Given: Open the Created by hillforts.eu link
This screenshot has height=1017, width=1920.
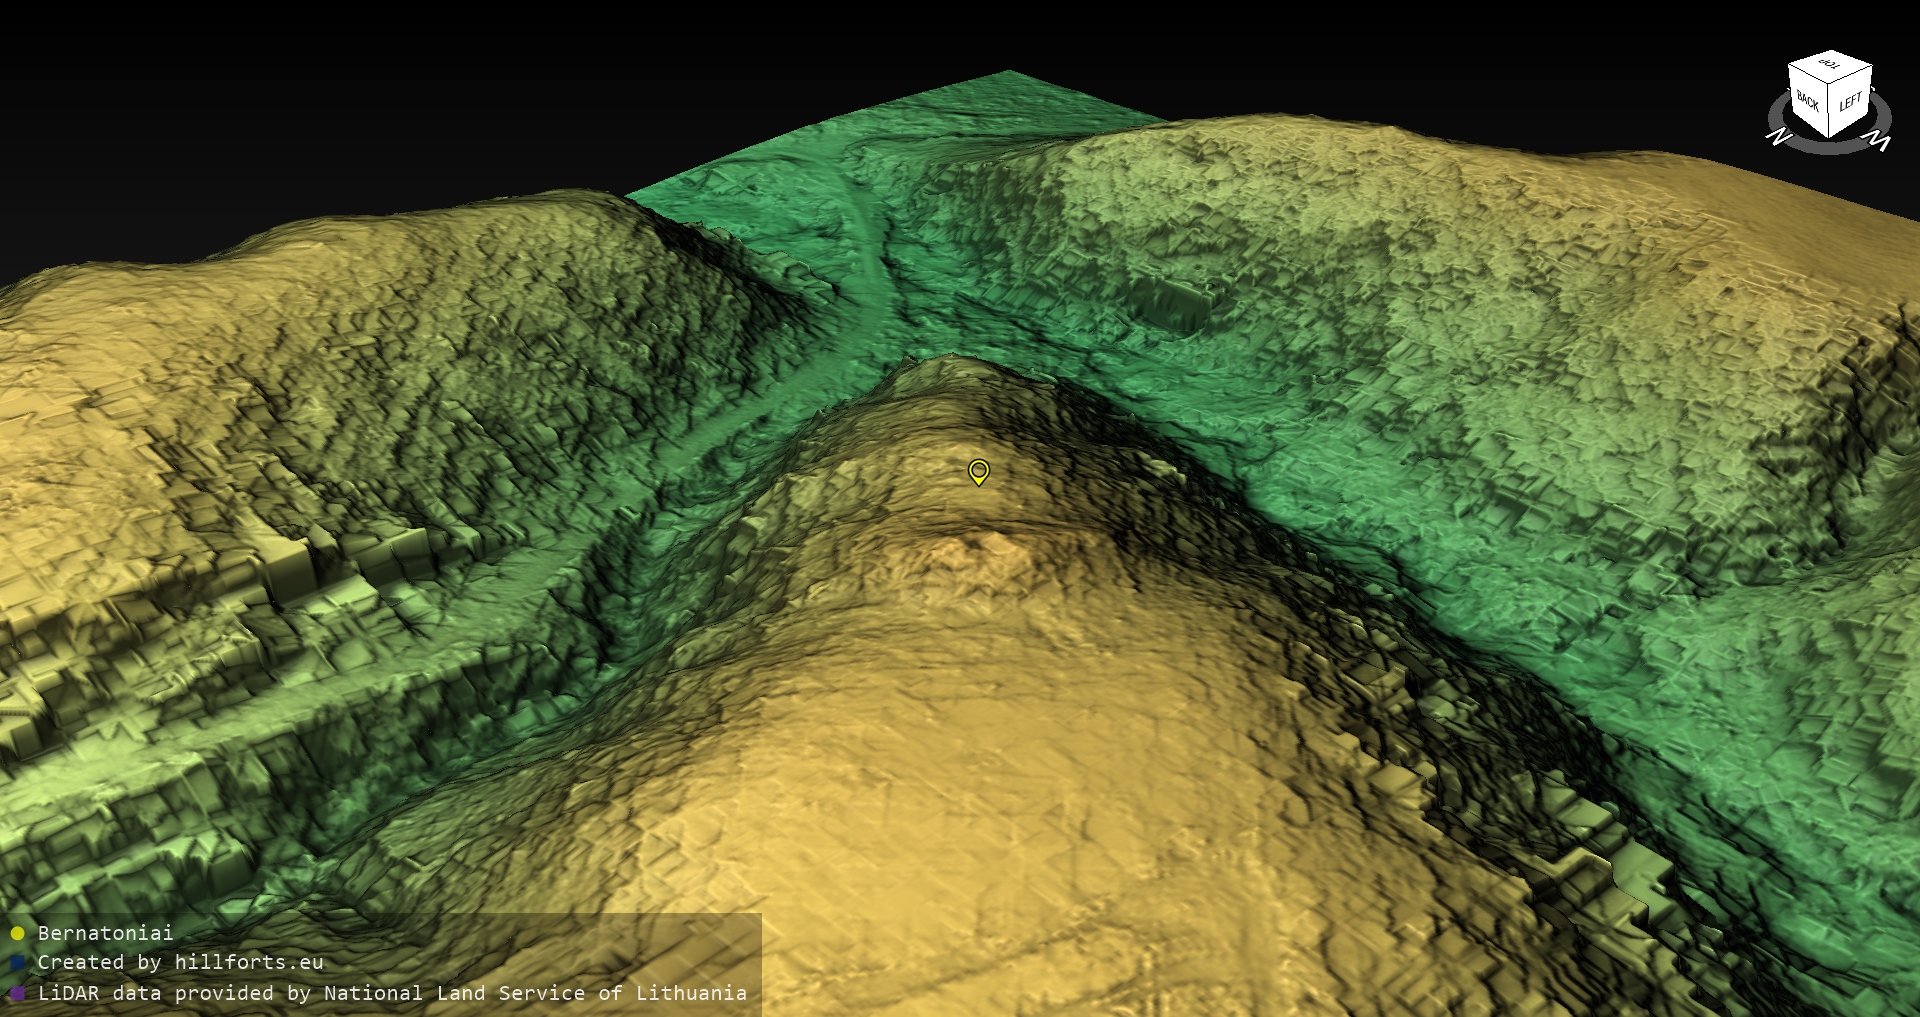Looking at the screenshot, I should click(180, 963).
